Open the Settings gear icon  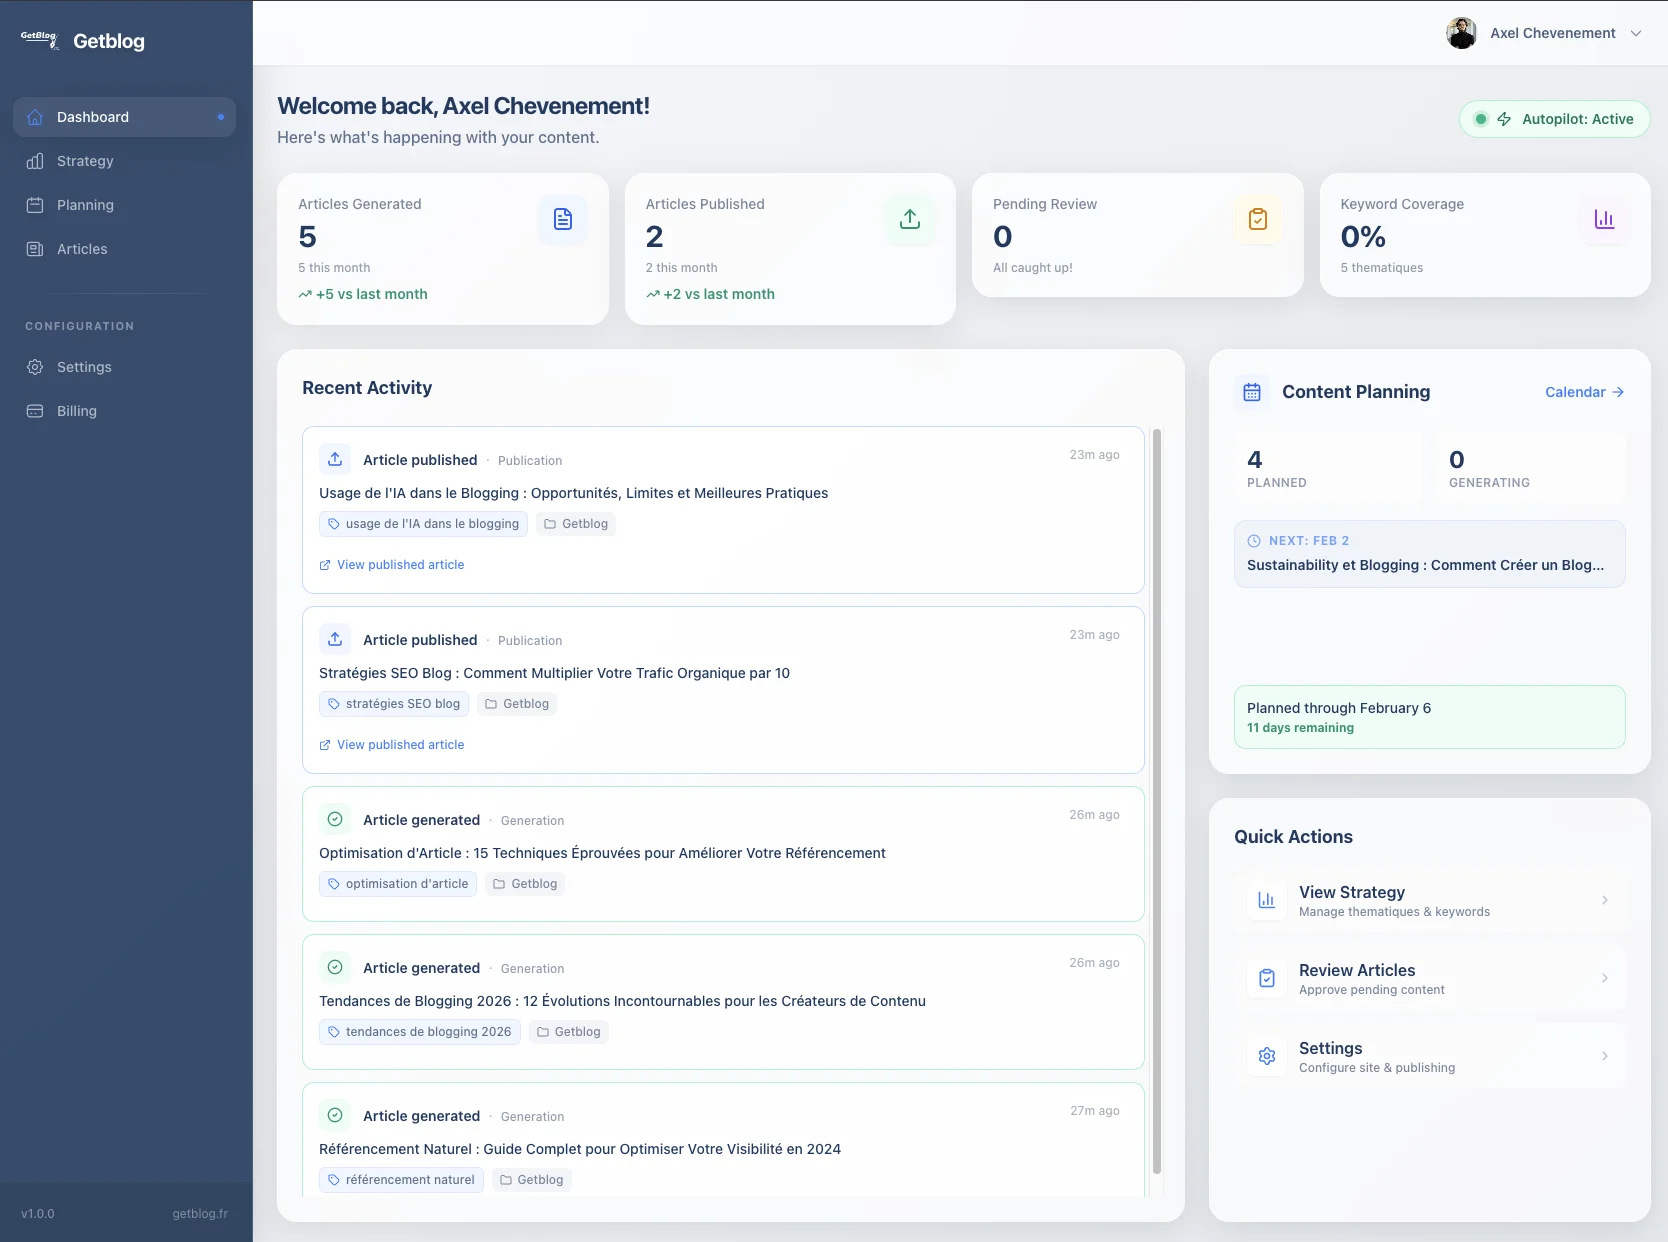click(x=34, y=367)
